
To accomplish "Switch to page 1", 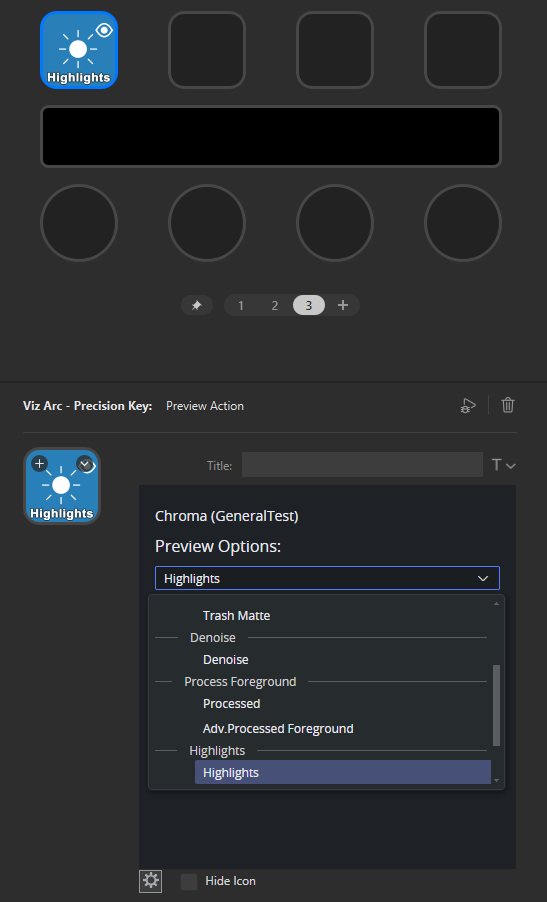I will (240, 305).
